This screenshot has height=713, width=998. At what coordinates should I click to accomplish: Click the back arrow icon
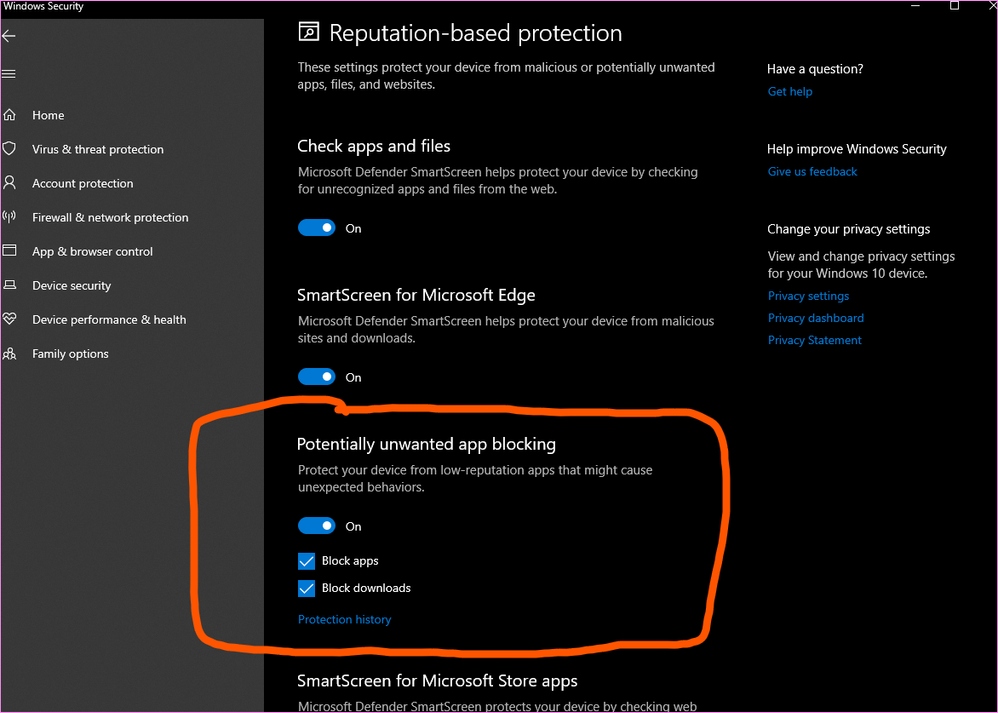click(x=9, y=36)
